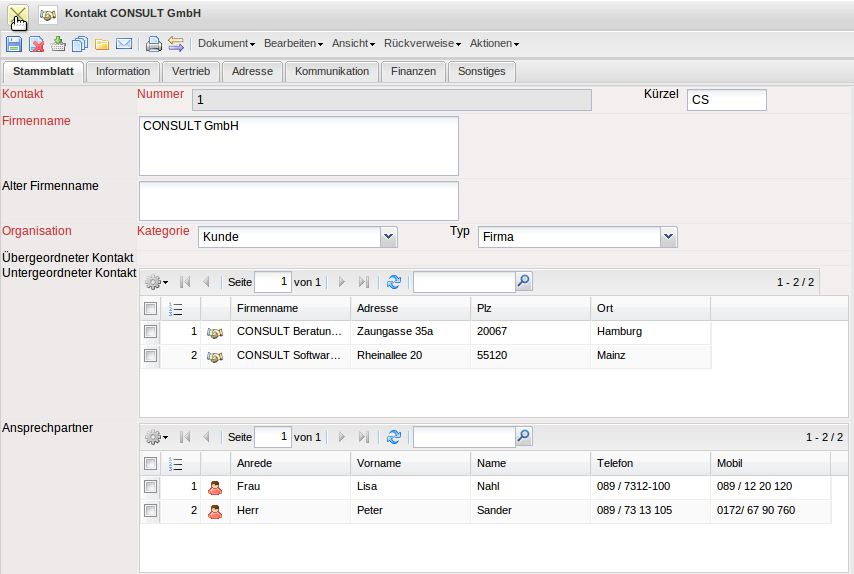Select checkbox for Frau Lisa Nahl
Viewport: 854px width, 574px height.
point(150,487)
